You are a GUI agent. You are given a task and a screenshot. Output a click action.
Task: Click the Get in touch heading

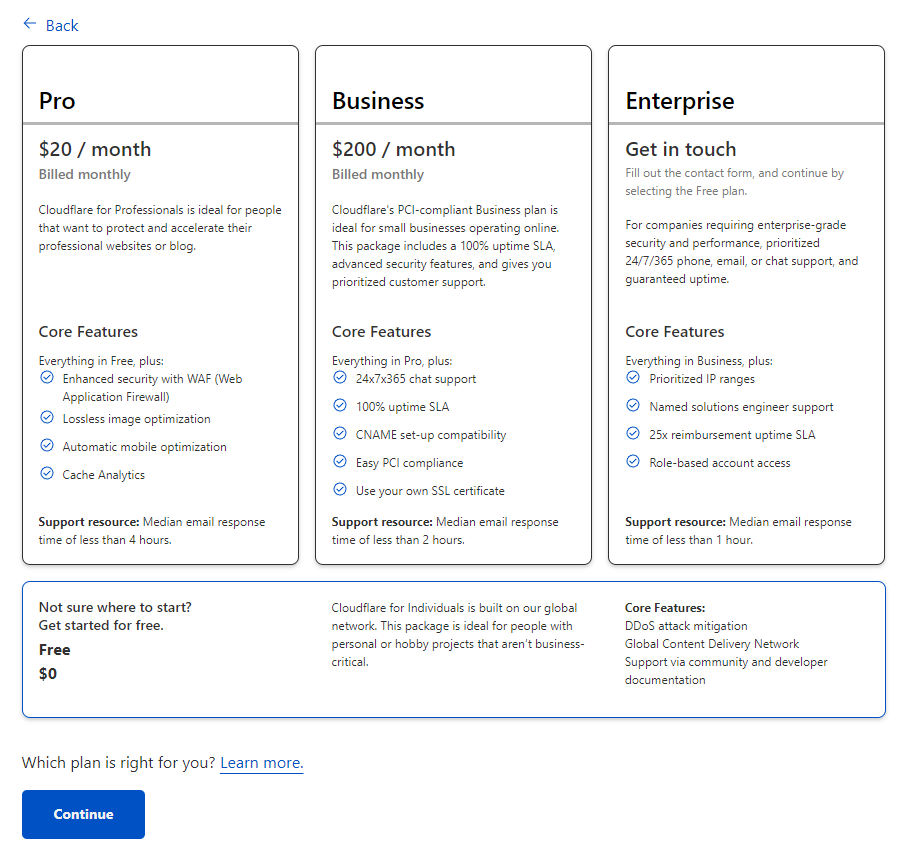pyautogui.click(x=681, y=149)
